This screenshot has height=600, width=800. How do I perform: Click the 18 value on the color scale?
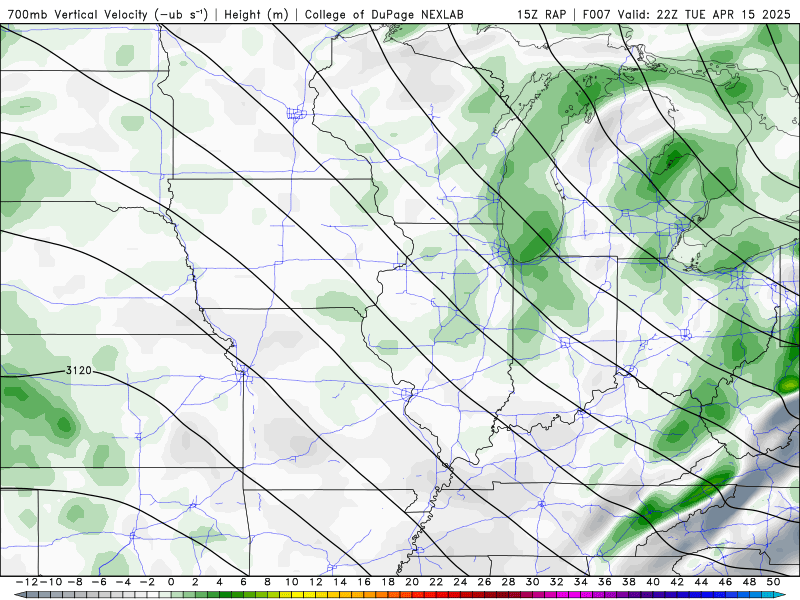388,582
